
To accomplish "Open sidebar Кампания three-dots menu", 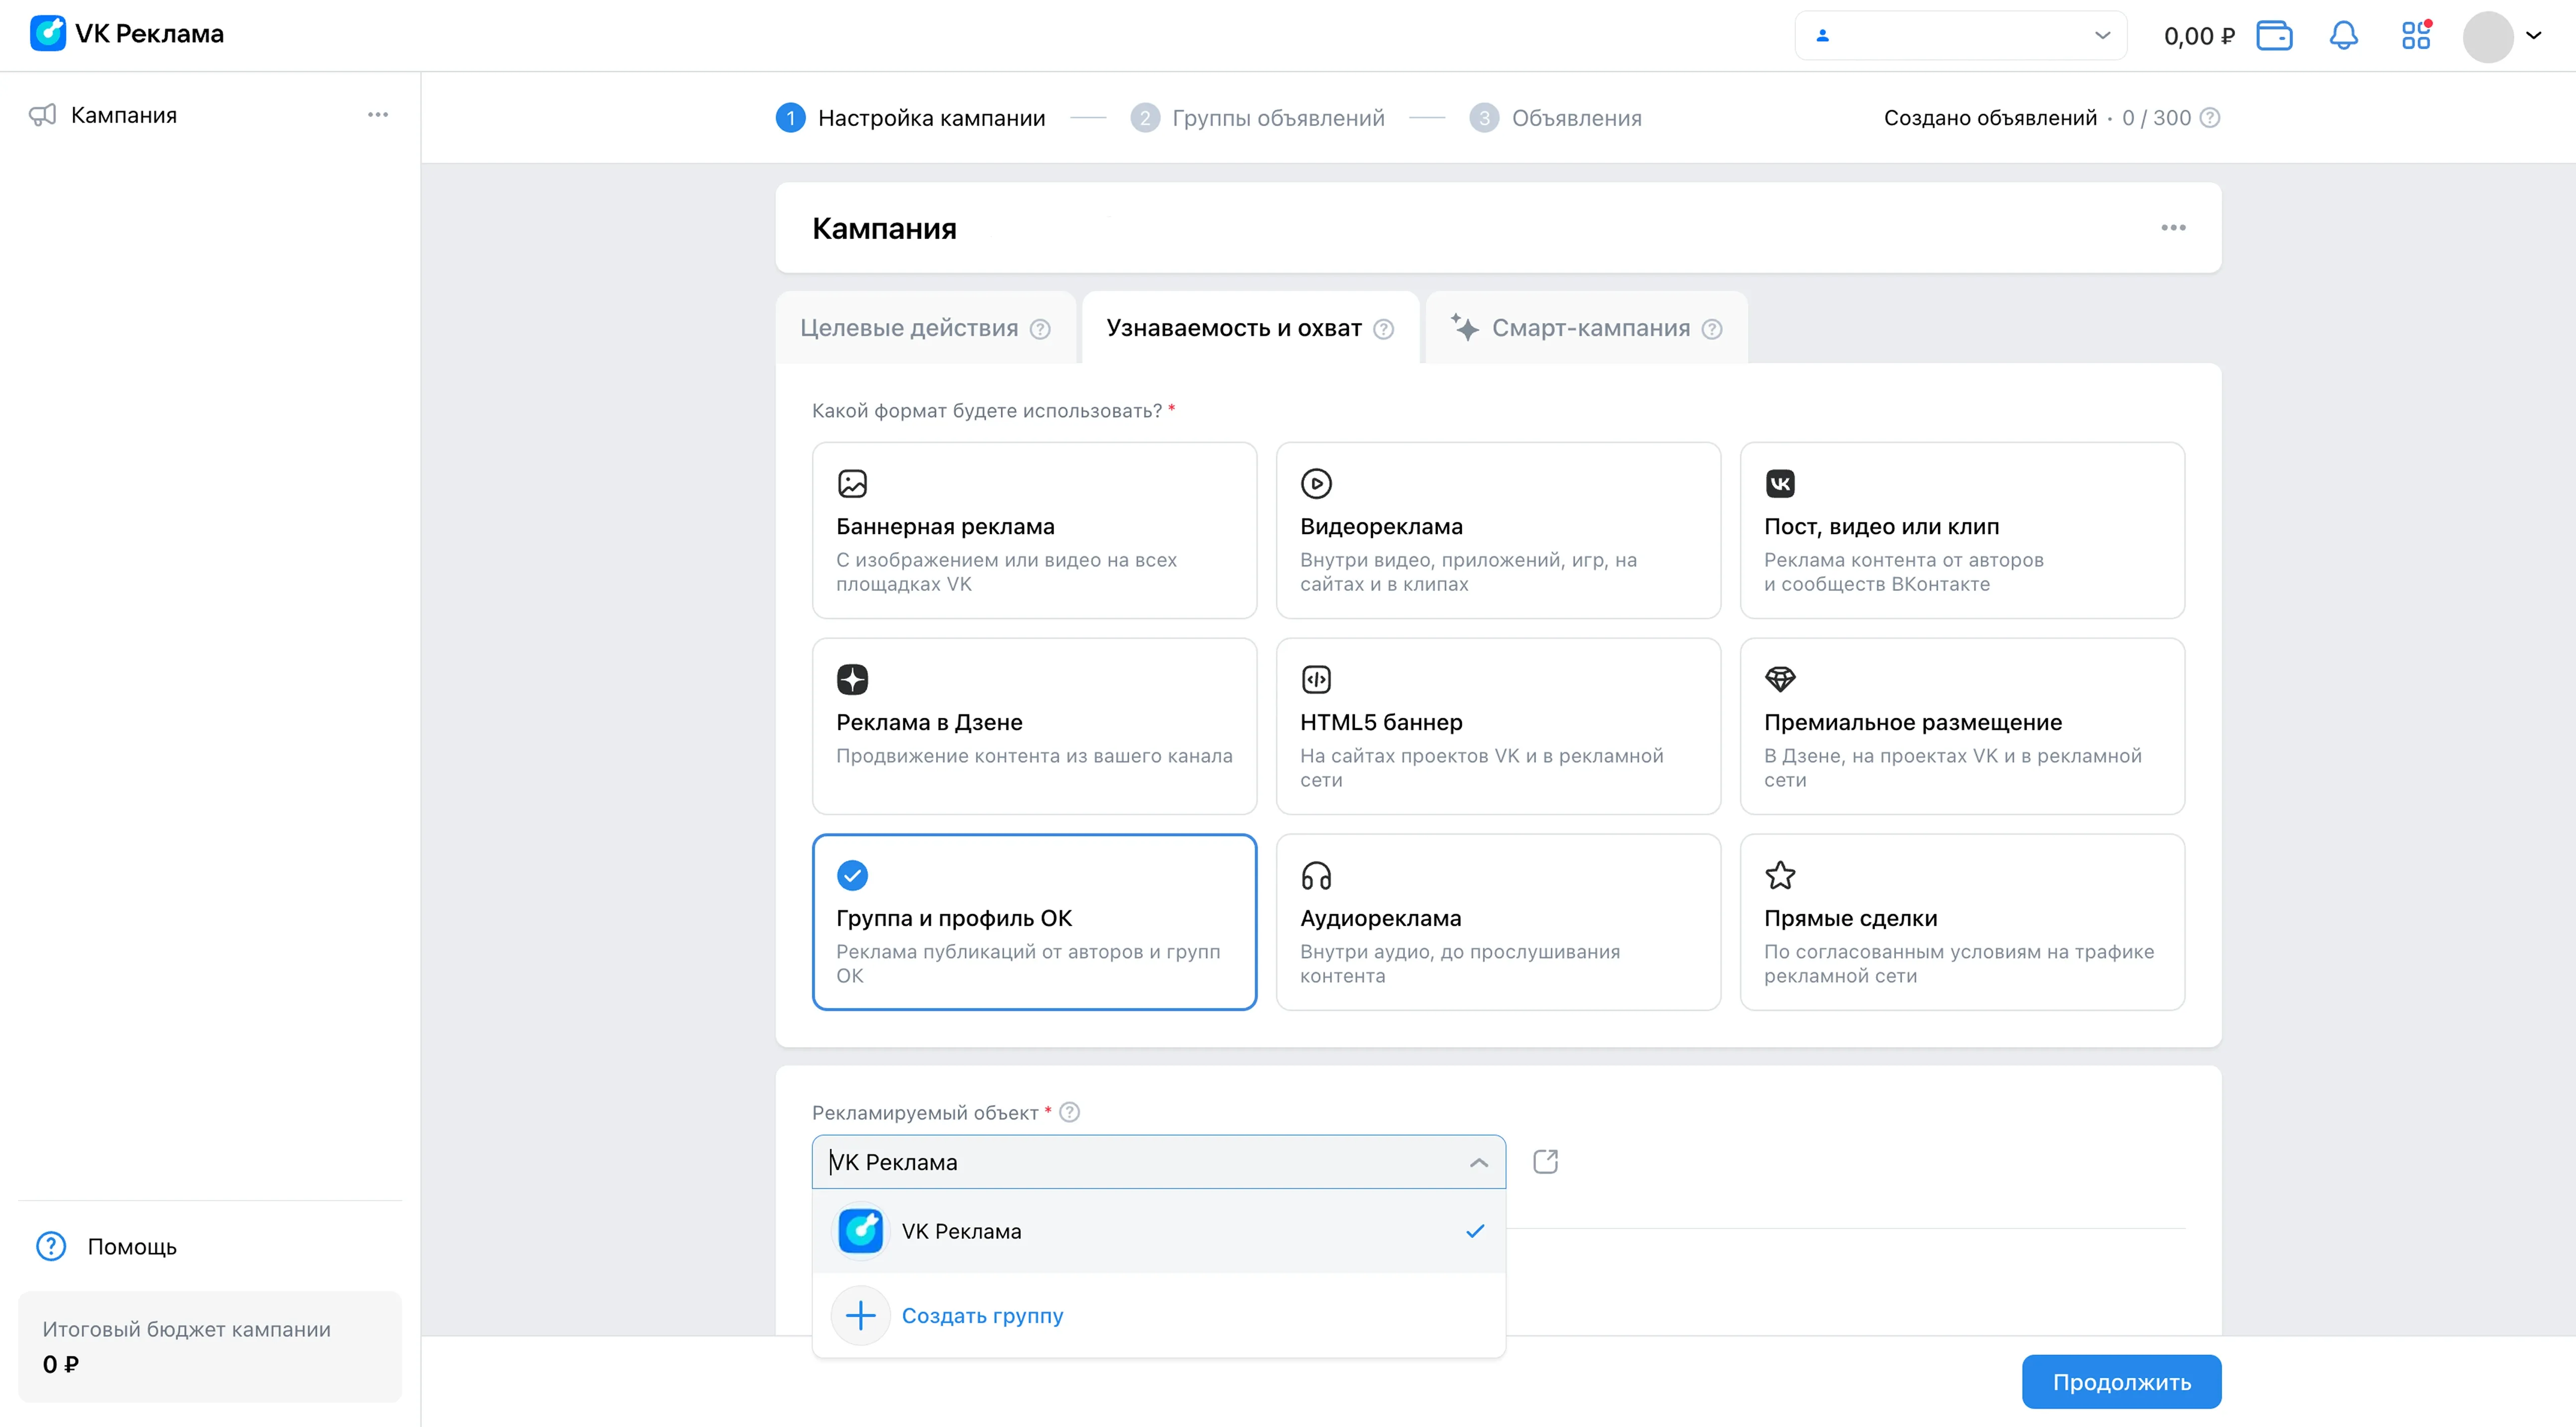I will click(x=377, y=115).
